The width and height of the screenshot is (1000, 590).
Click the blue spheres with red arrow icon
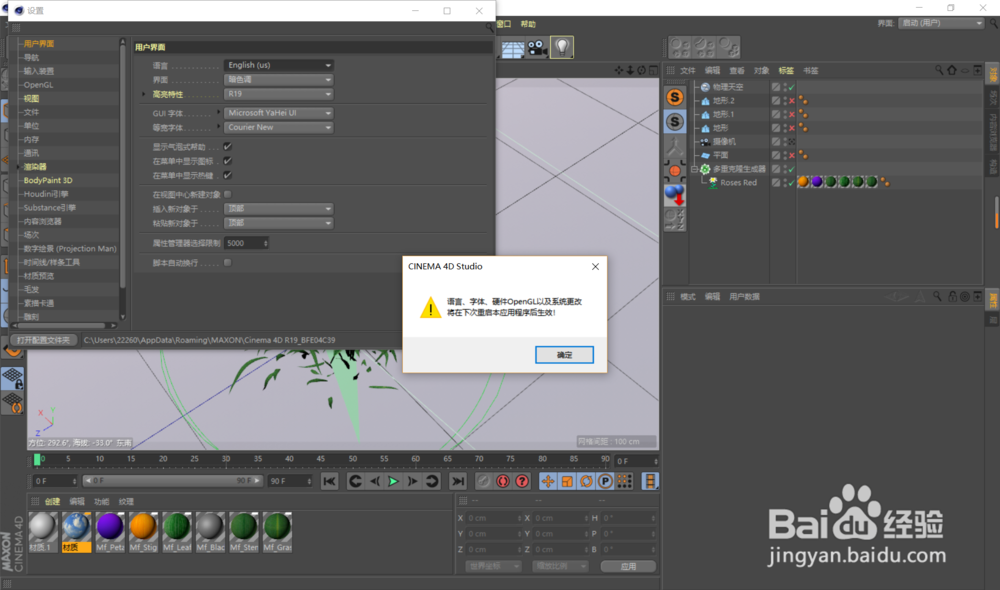coord(675,194)
